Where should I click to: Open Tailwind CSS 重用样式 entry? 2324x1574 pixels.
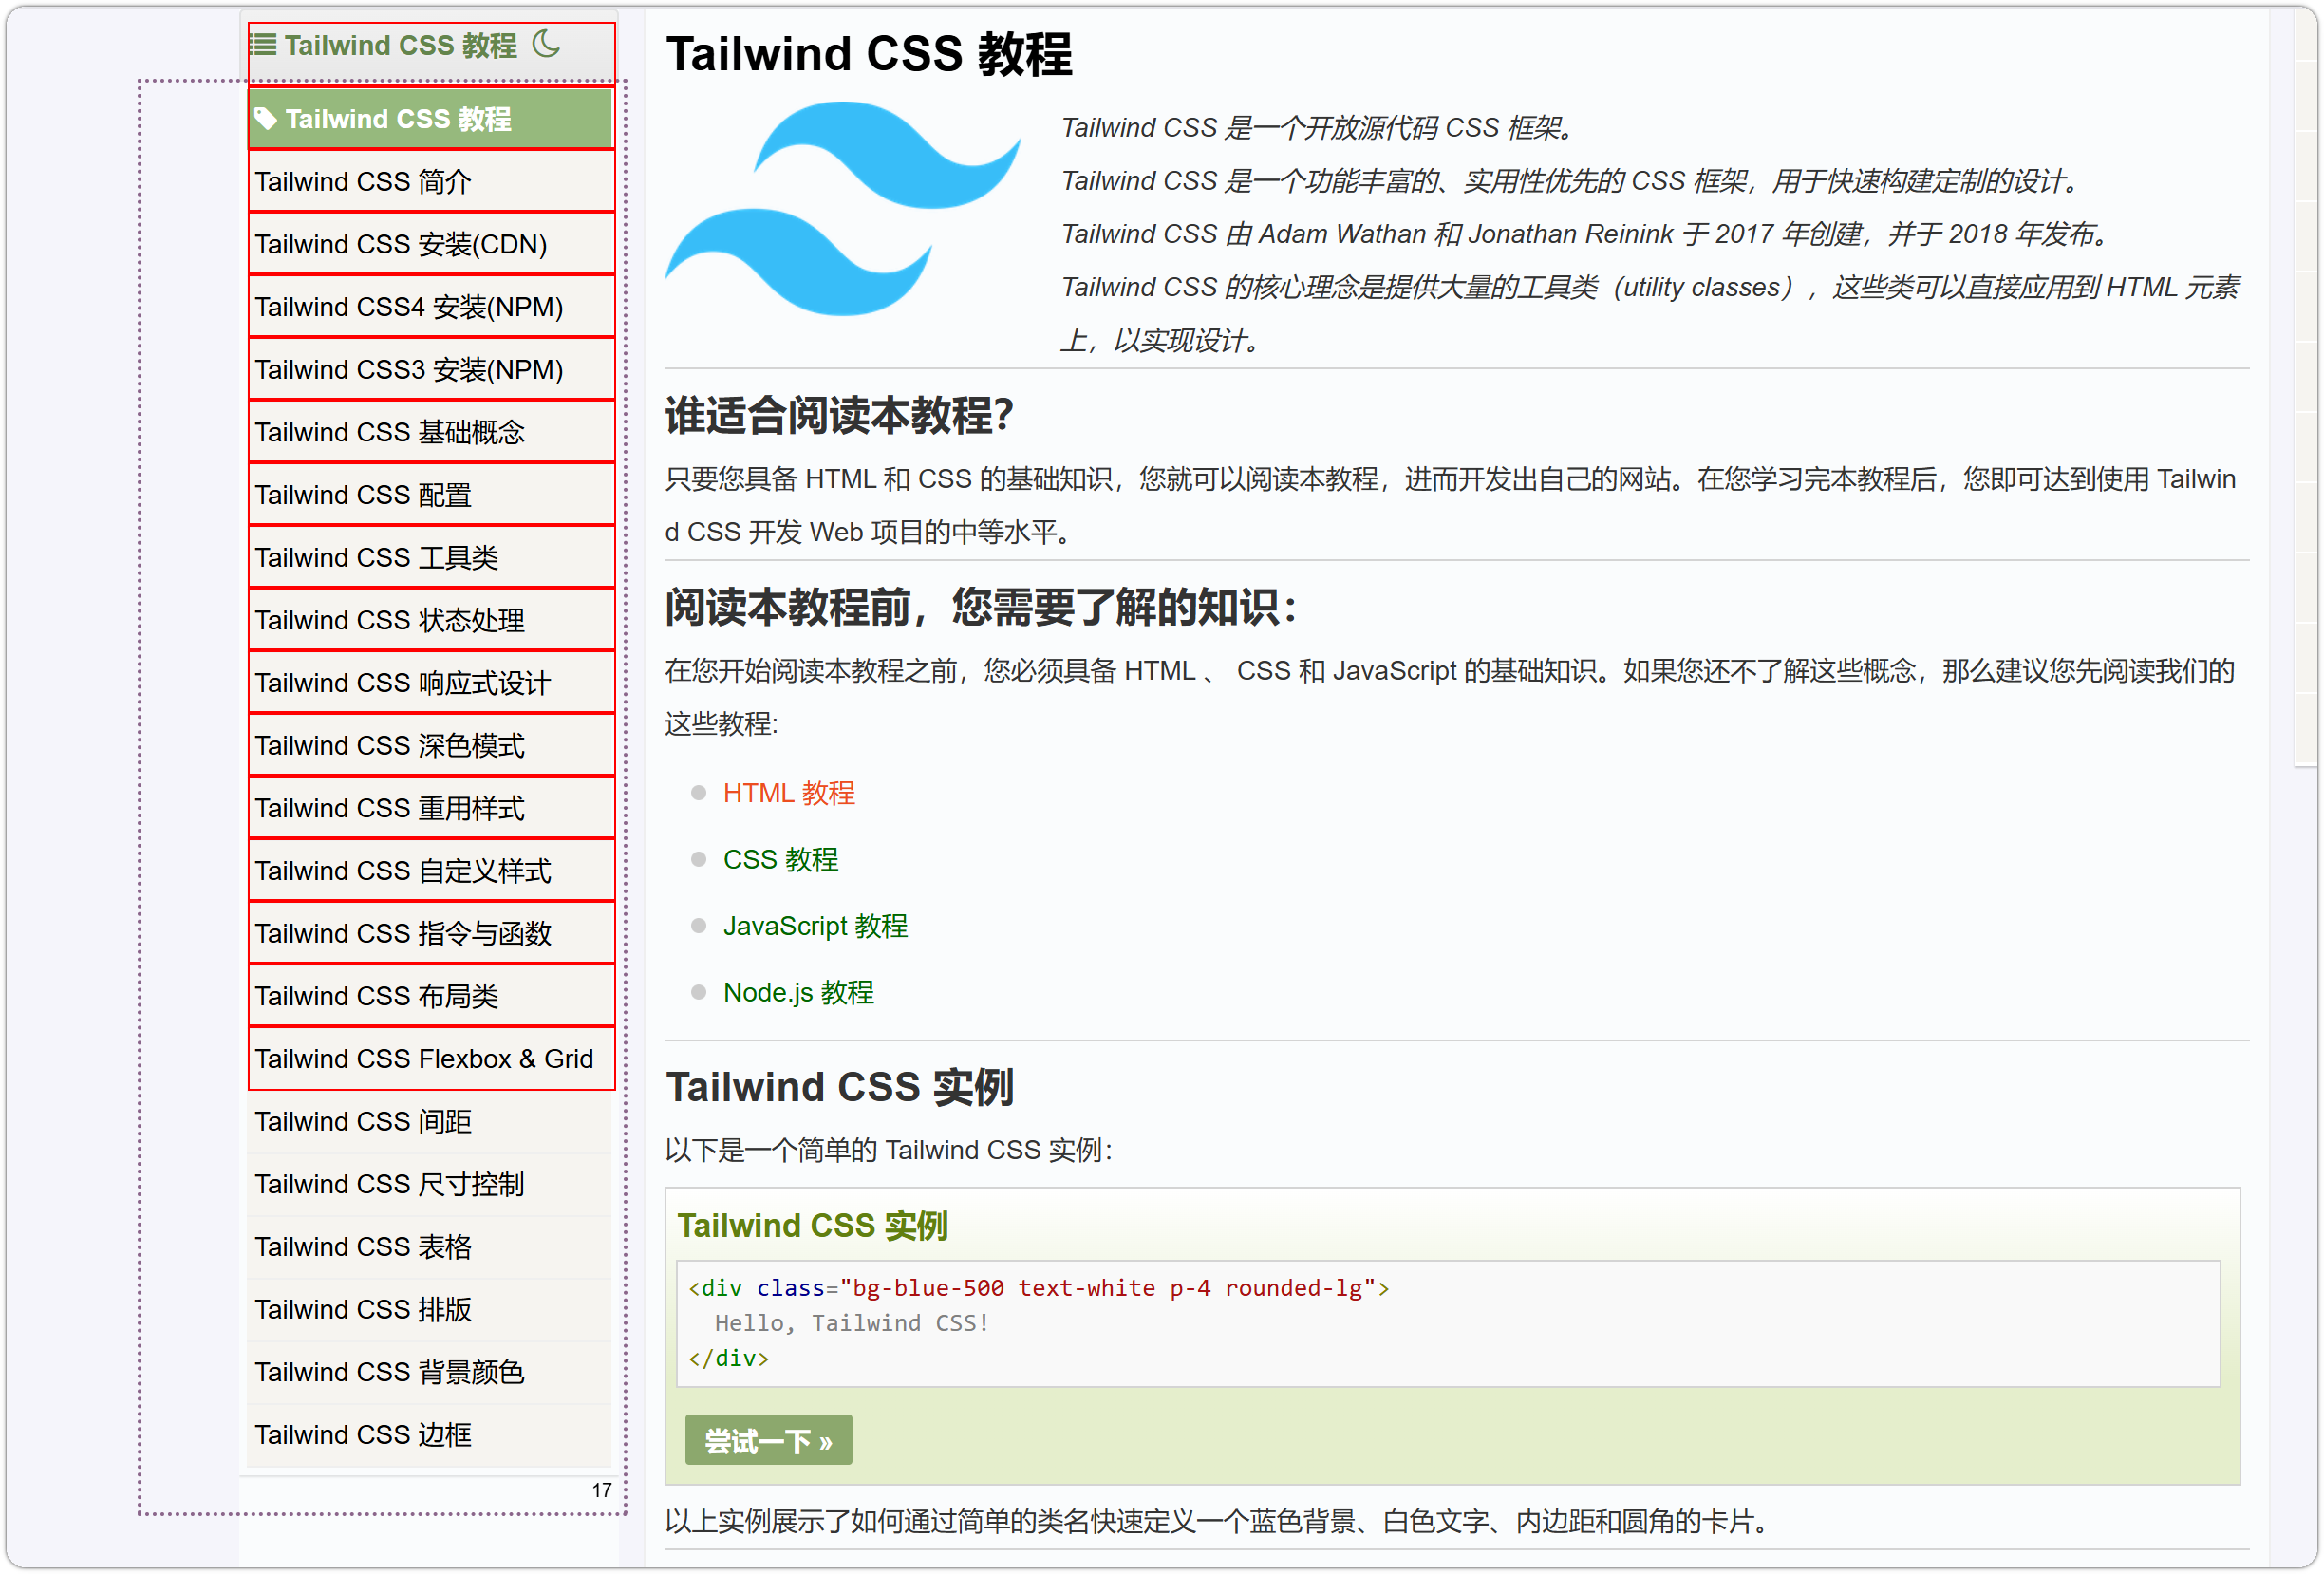(431, 808)
